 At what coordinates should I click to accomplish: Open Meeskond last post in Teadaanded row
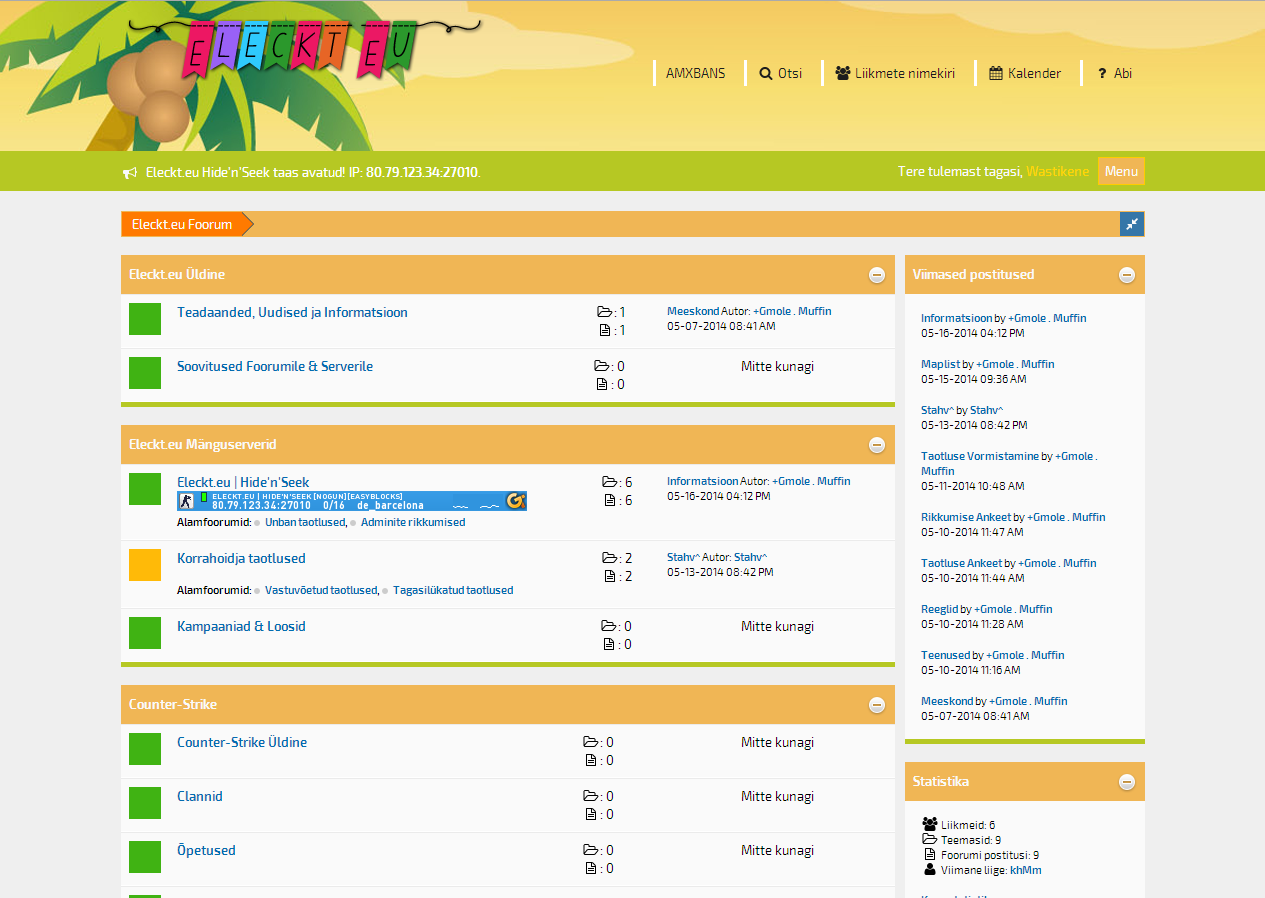coord(693,311)
